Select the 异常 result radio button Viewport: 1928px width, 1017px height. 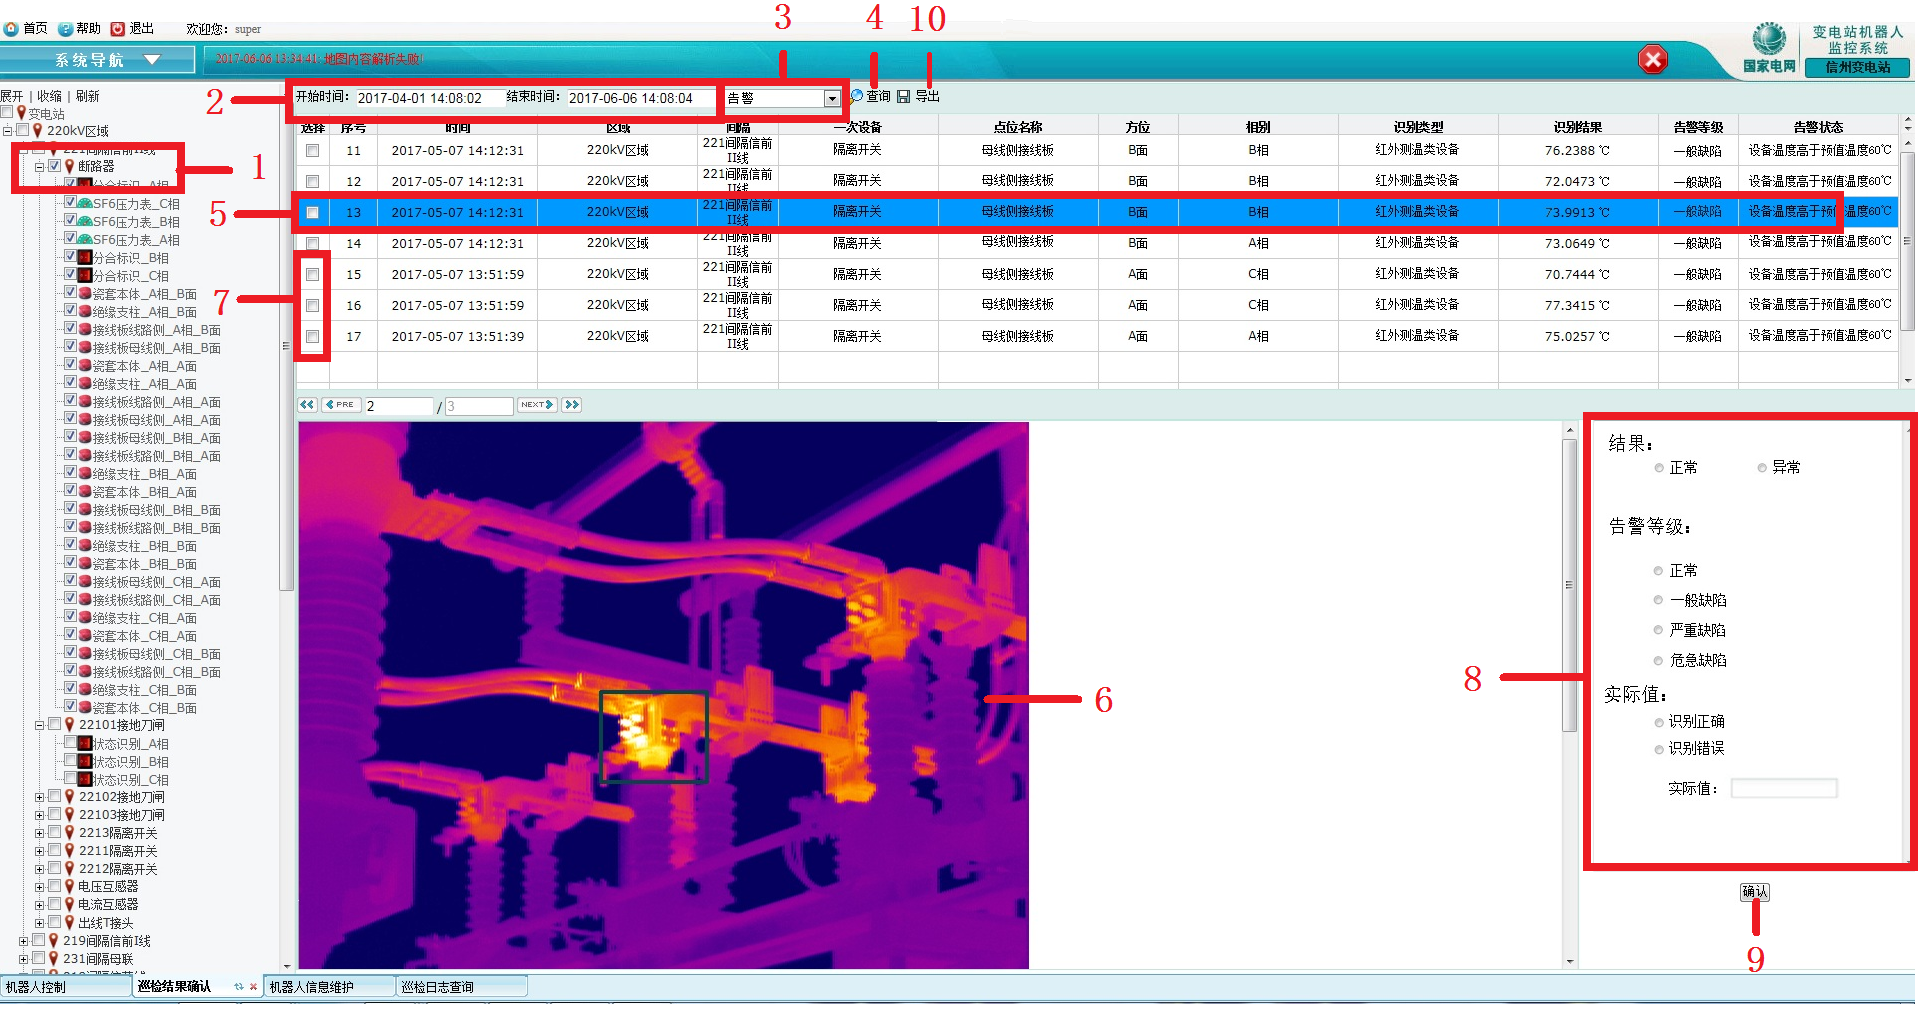click(x=1762, y=468)
